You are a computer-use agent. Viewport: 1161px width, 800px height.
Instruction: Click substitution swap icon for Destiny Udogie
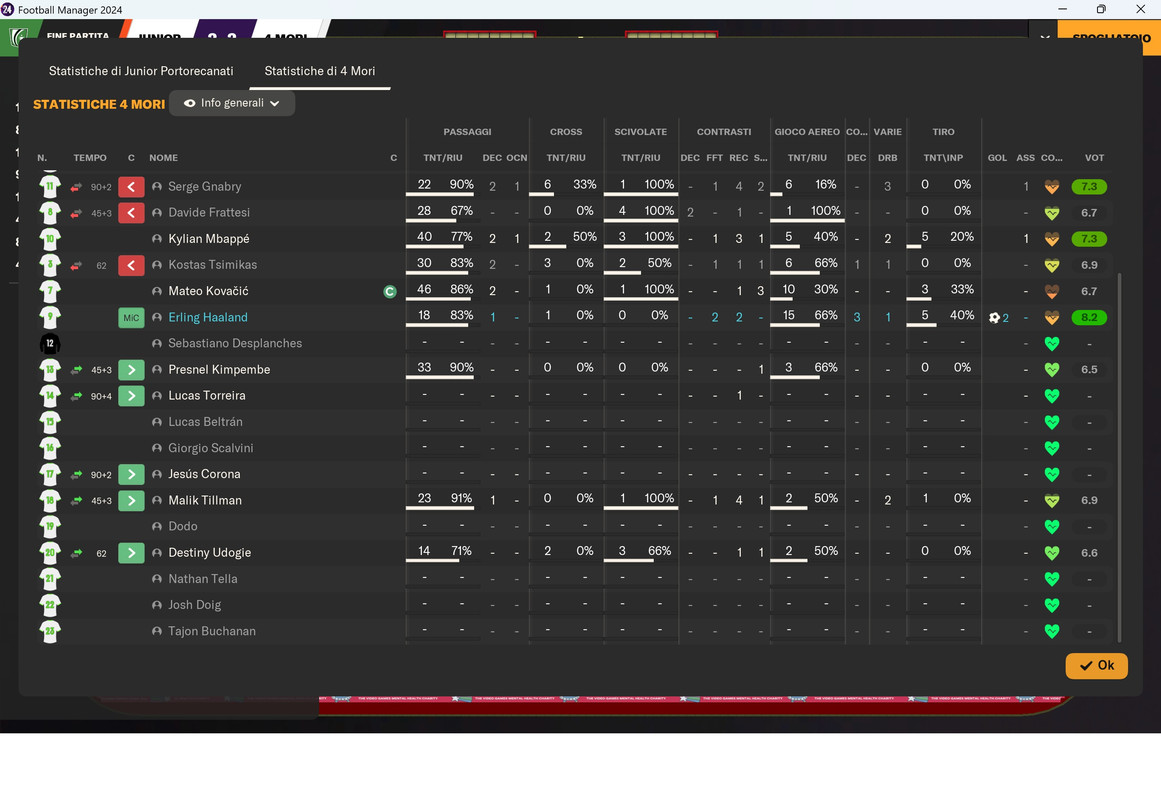pyautogui.click(x=76, y=553)
